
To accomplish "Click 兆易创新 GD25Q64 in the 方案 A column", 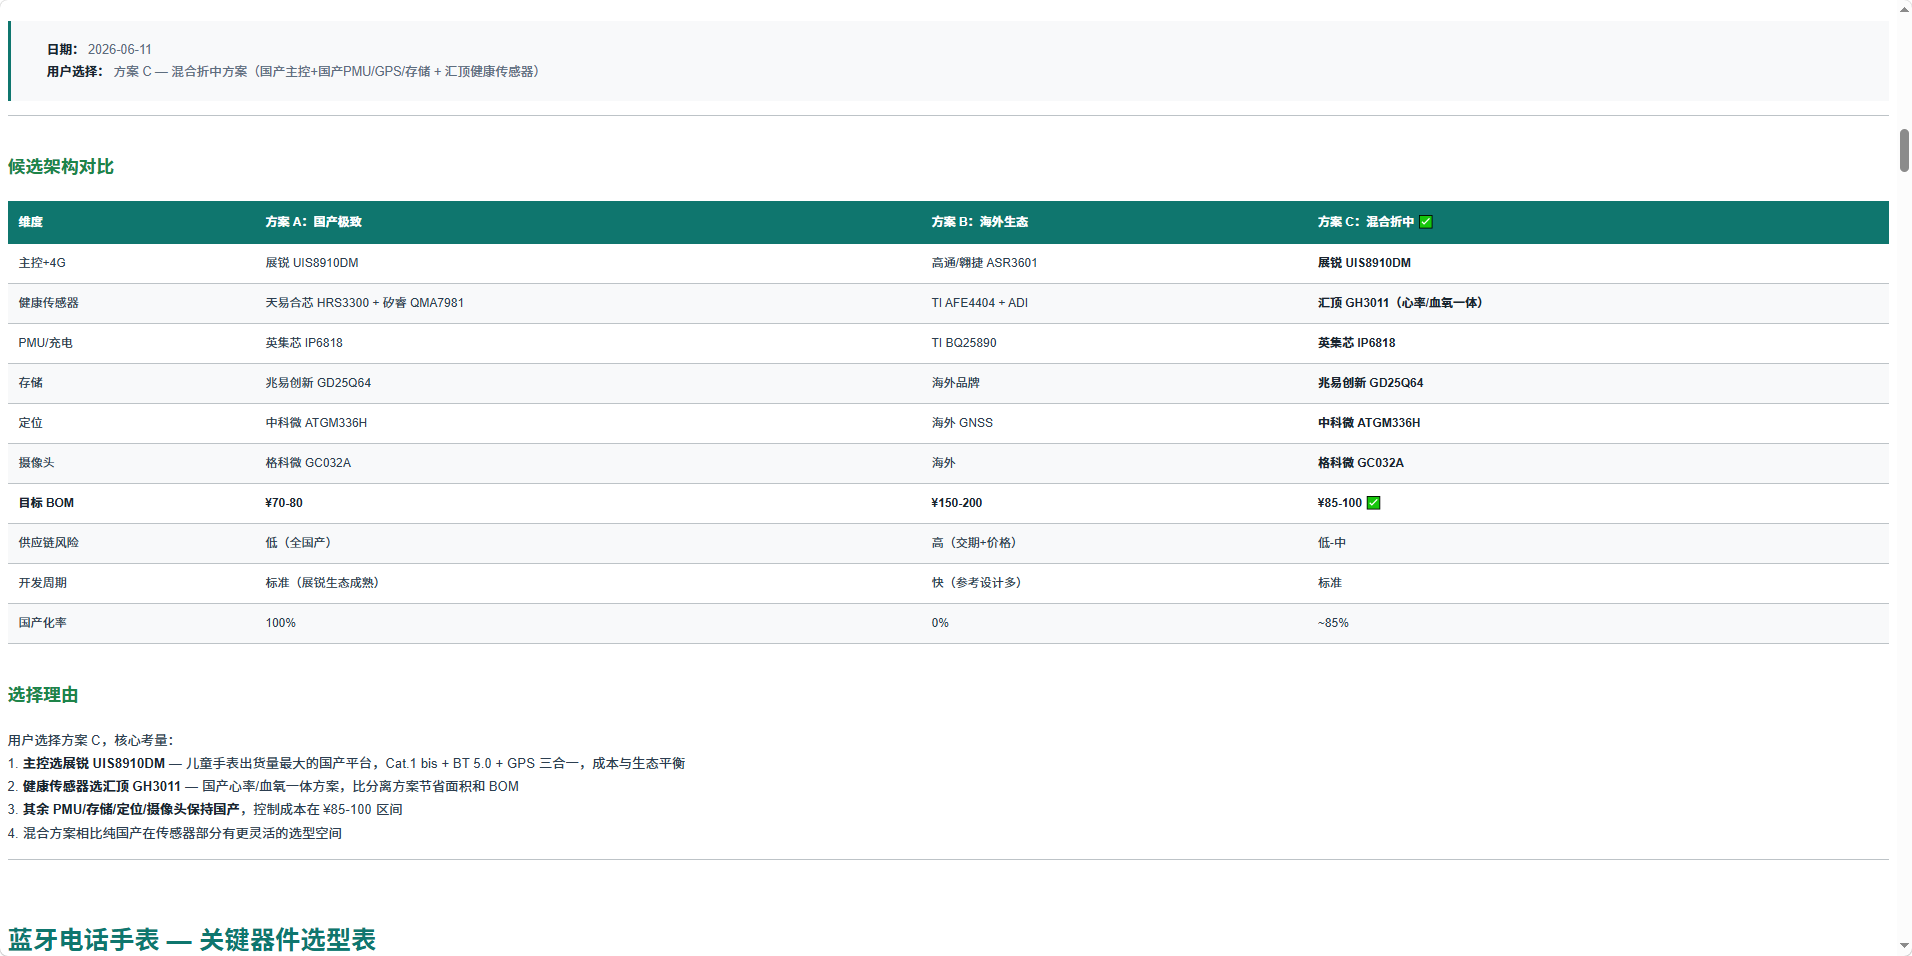I will tap(318, 383).
